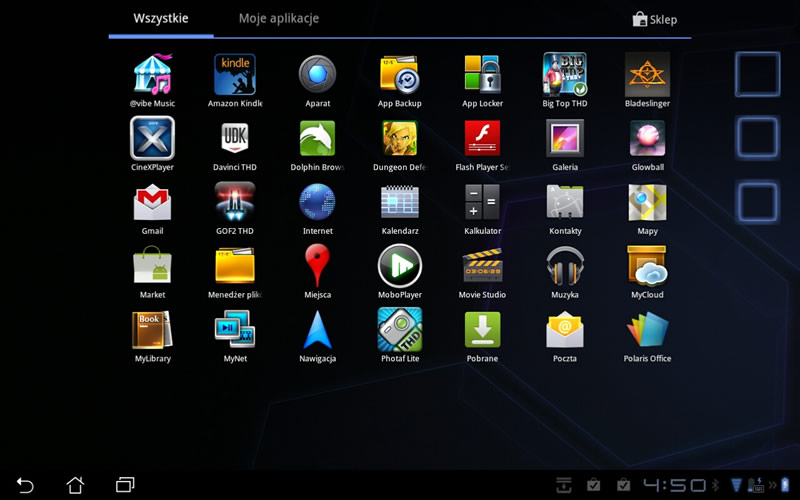Select the top home screen thumbnail
The image size is (800, 500).
pos(758,74)
